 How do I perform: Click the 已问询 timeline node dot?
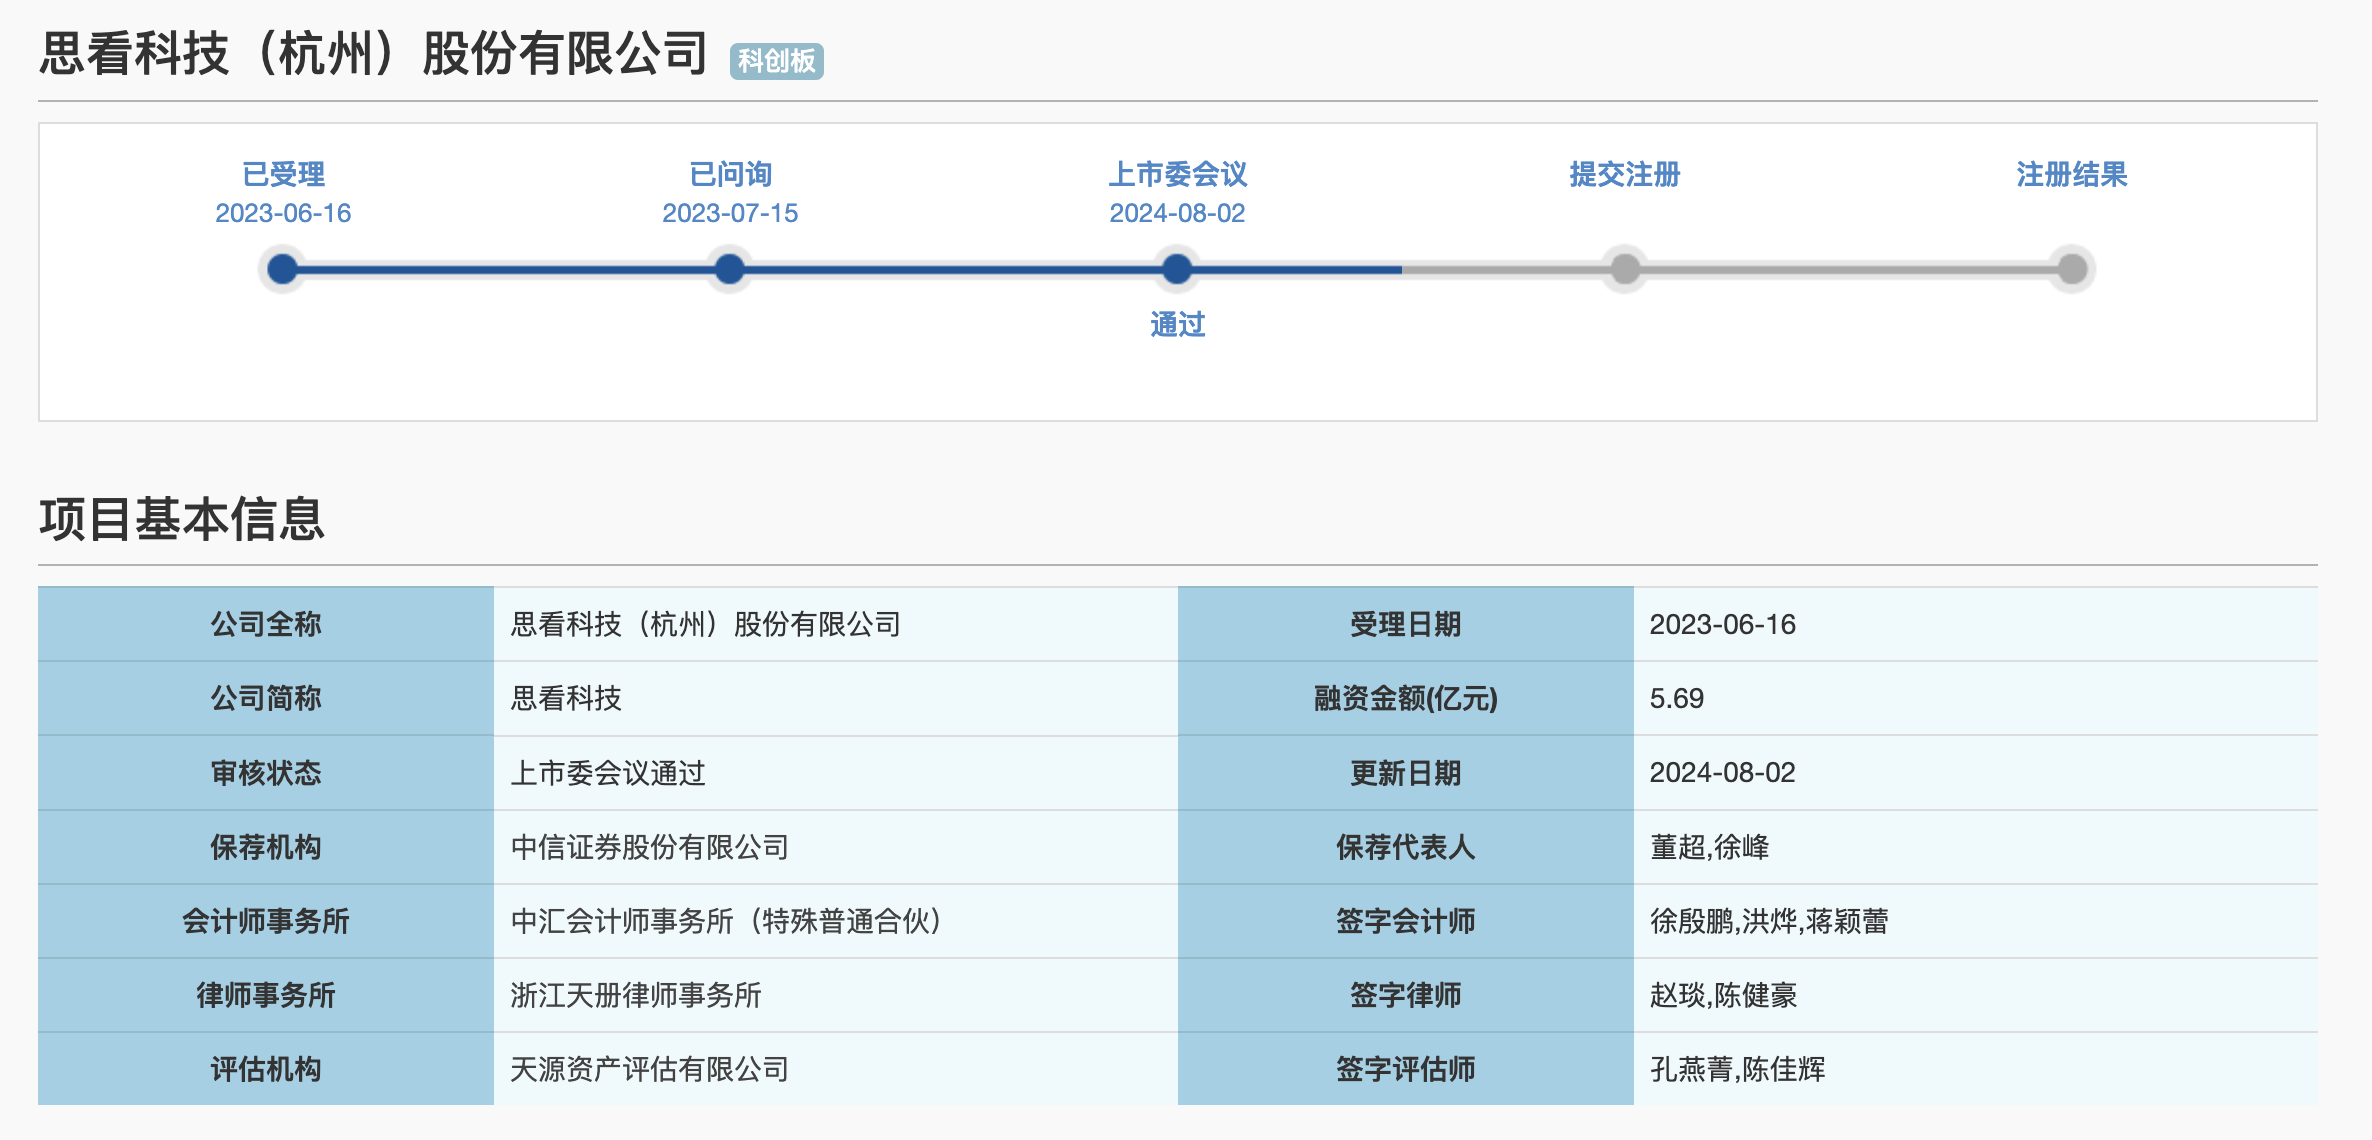[x=730, y=269]
